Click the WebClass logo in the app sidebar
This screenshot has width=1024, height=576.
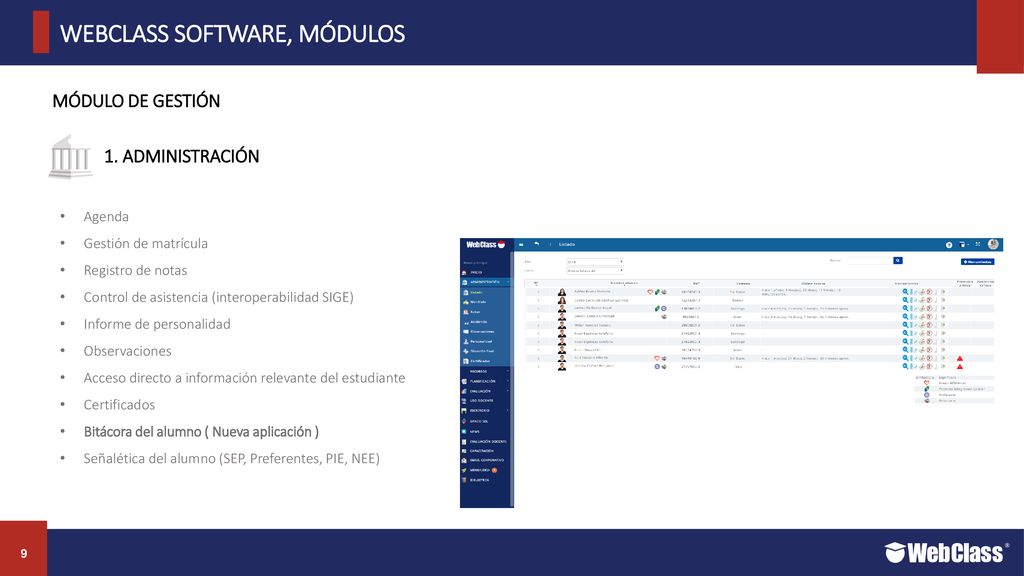[485, 244]
